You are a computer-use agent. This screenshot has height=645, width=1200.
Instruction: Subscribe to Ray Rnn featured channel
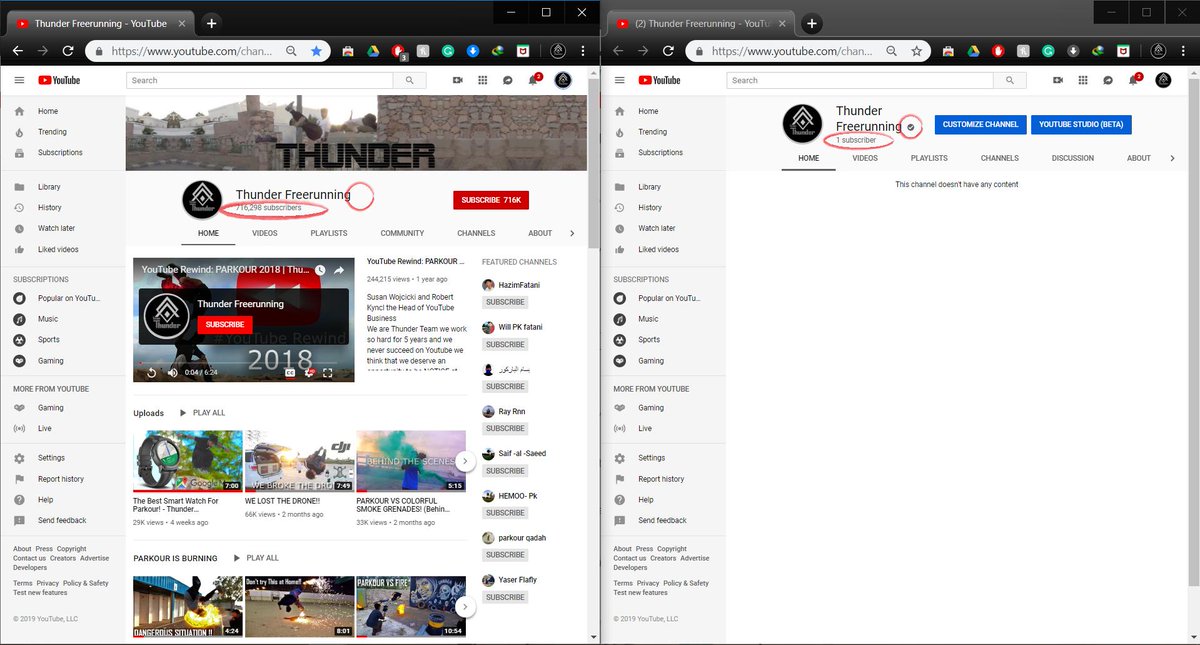point(505,428)
